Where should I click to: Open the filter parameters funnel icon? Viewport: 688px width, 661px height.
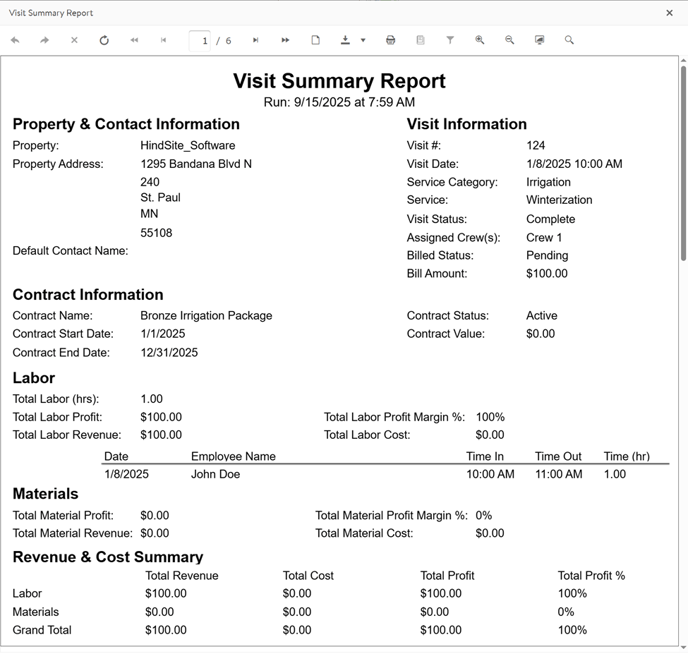(450, 41)
